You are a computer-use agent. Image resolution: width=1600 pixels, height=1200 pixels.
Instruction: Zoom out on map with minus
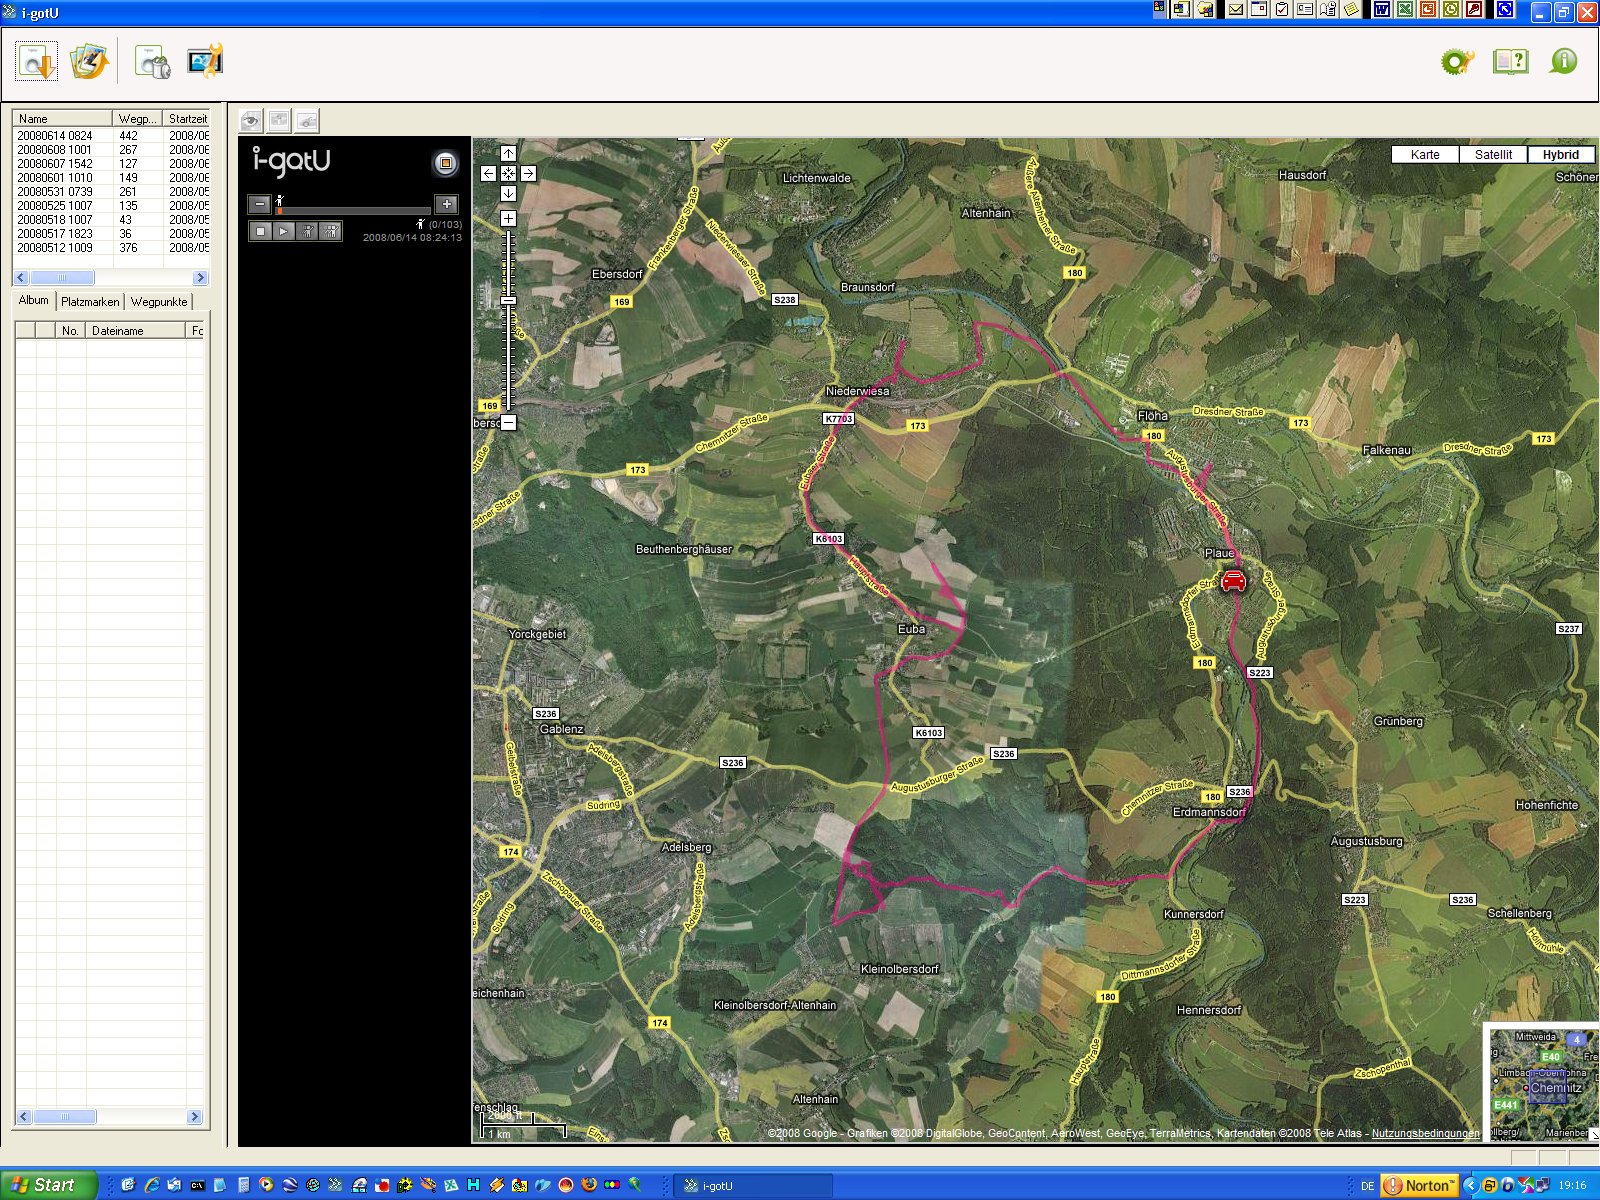point(508,422)
